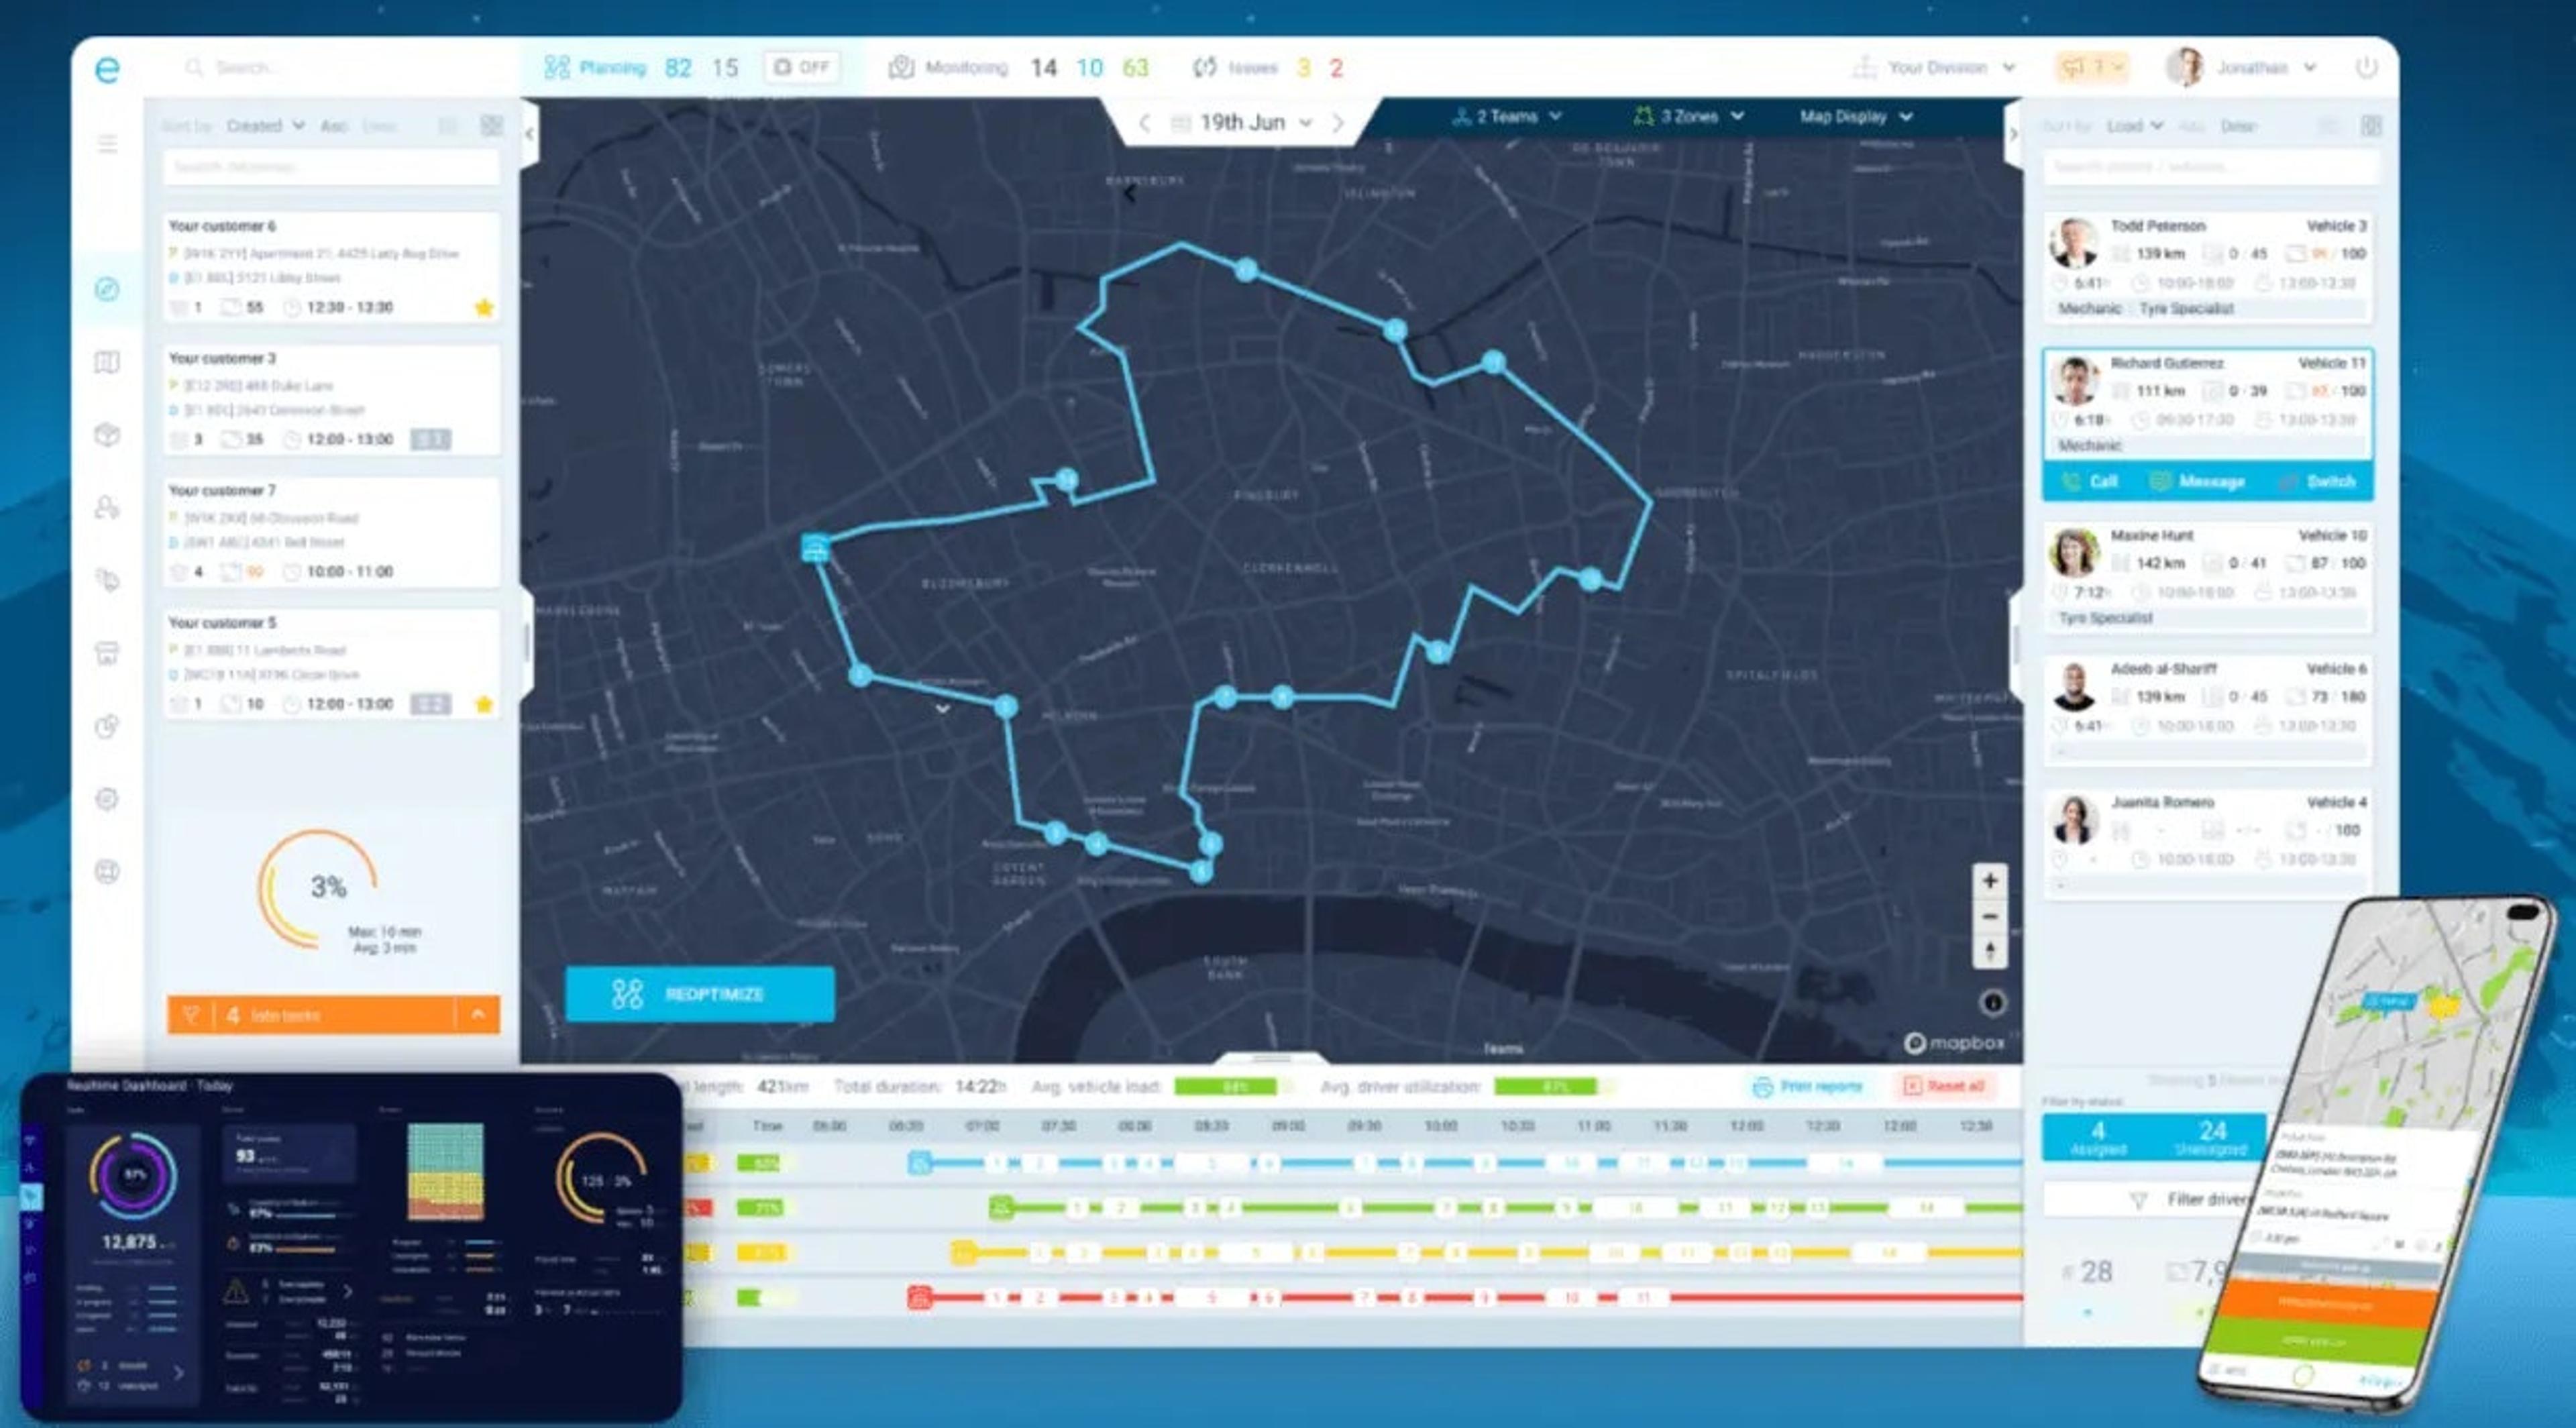Click the star on Your customer 6
Image resolution: width=2576 pixels, height=1428 pixels.
(484, 307)
